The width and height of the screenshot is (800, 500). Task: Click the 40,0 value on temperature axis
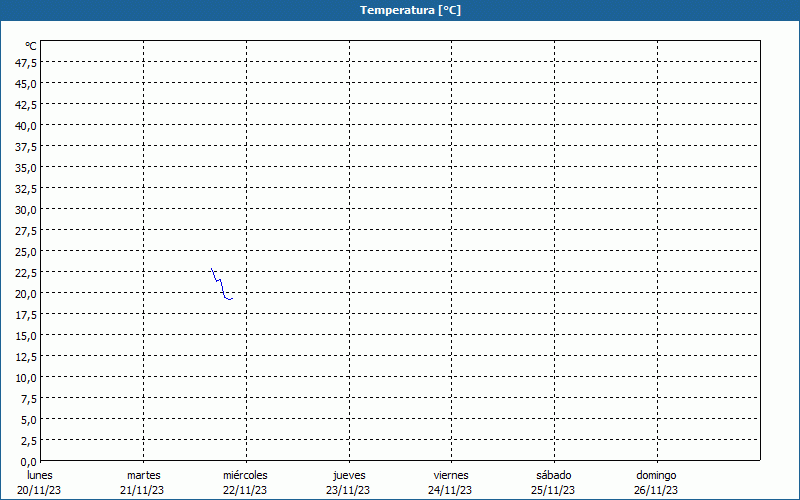pos(27,126)
